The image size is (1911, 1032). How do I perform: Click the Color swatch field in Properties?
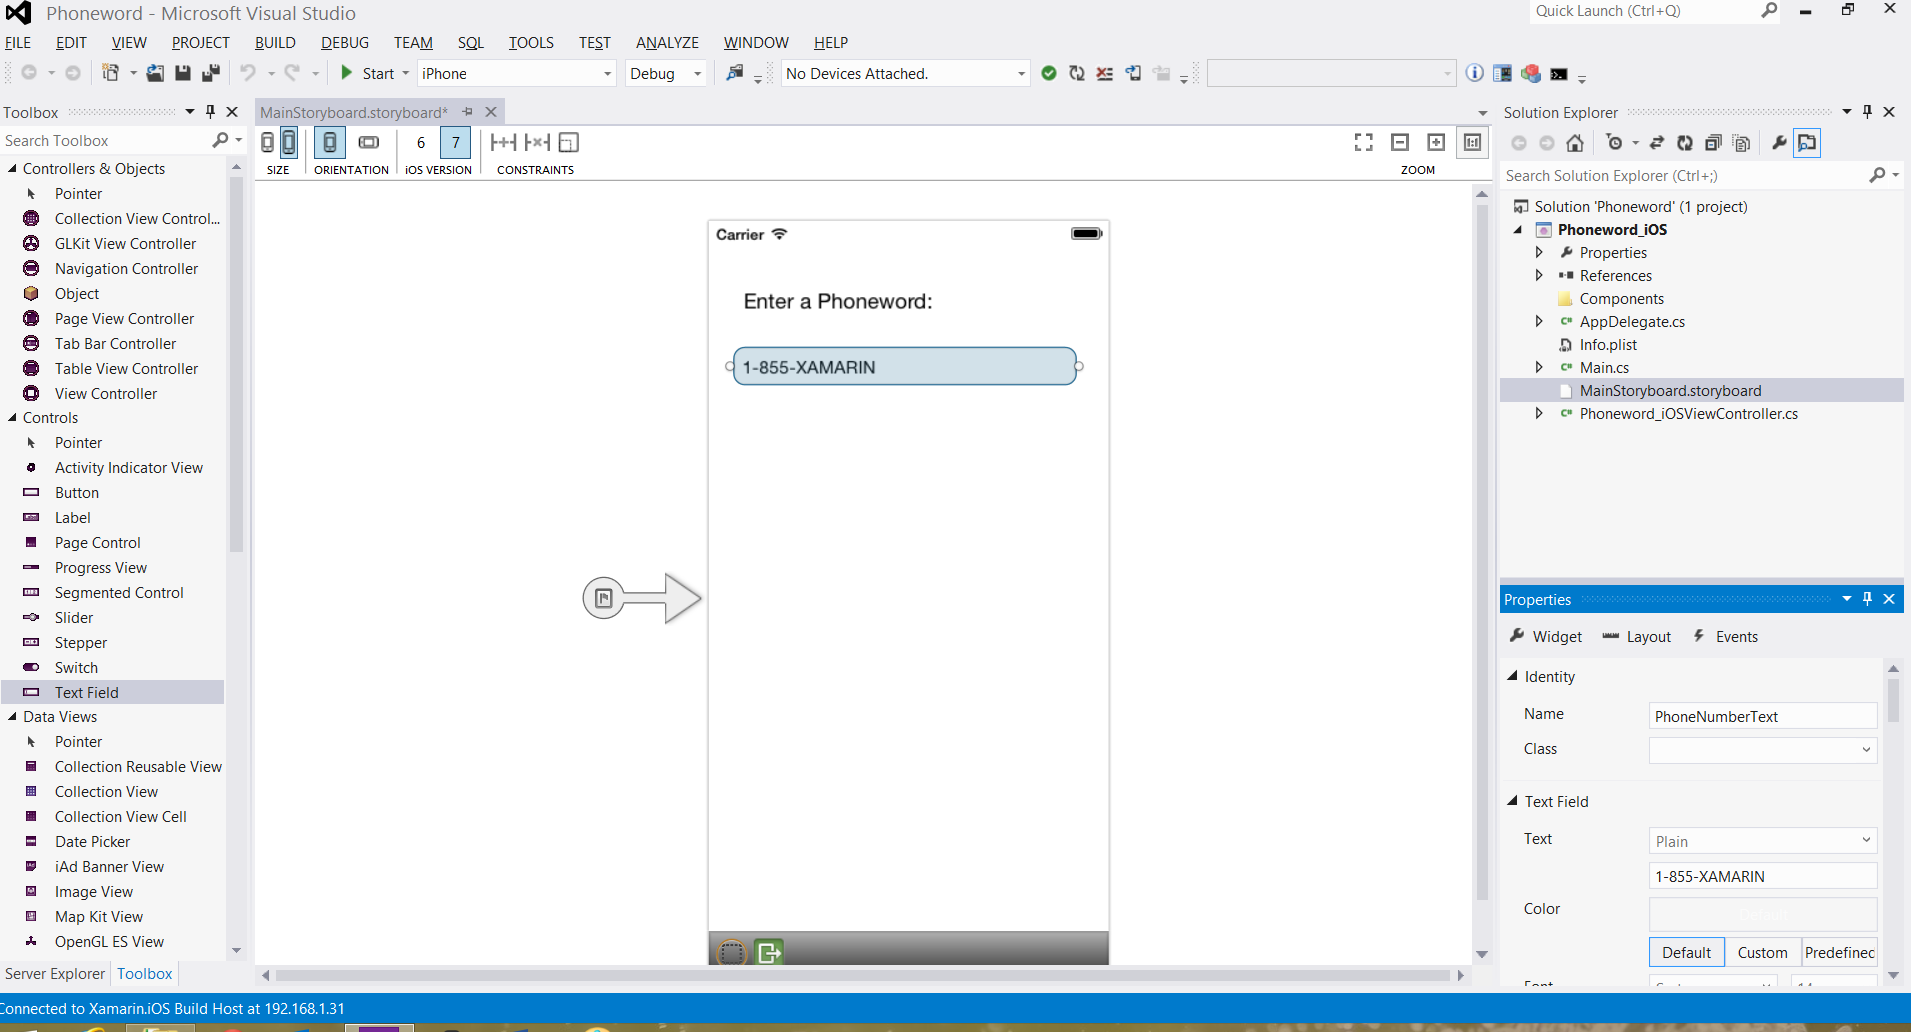1762,913
